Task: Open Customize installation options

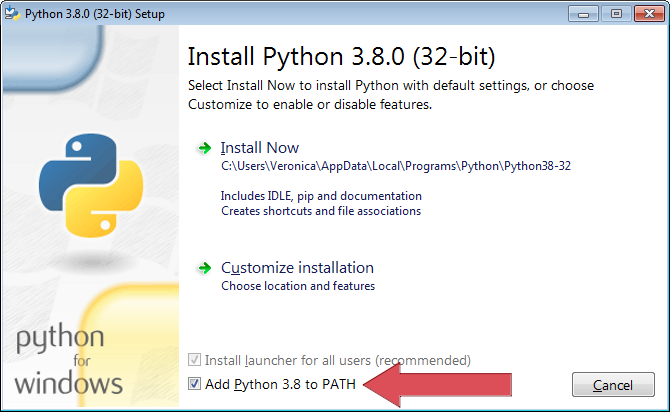Action: [x=297, y=268]
